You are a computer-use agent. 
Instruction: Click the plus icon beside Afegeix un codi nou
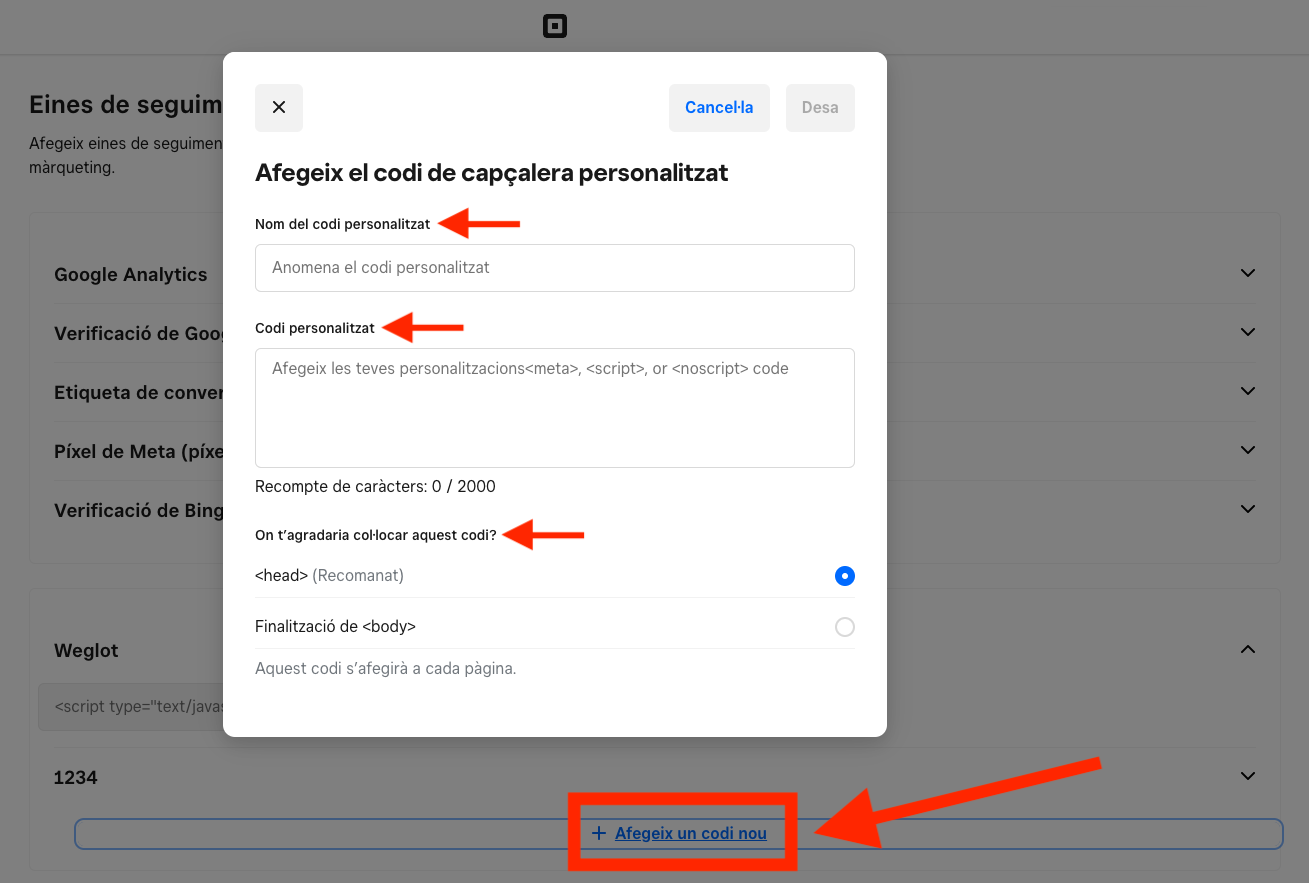599,833
